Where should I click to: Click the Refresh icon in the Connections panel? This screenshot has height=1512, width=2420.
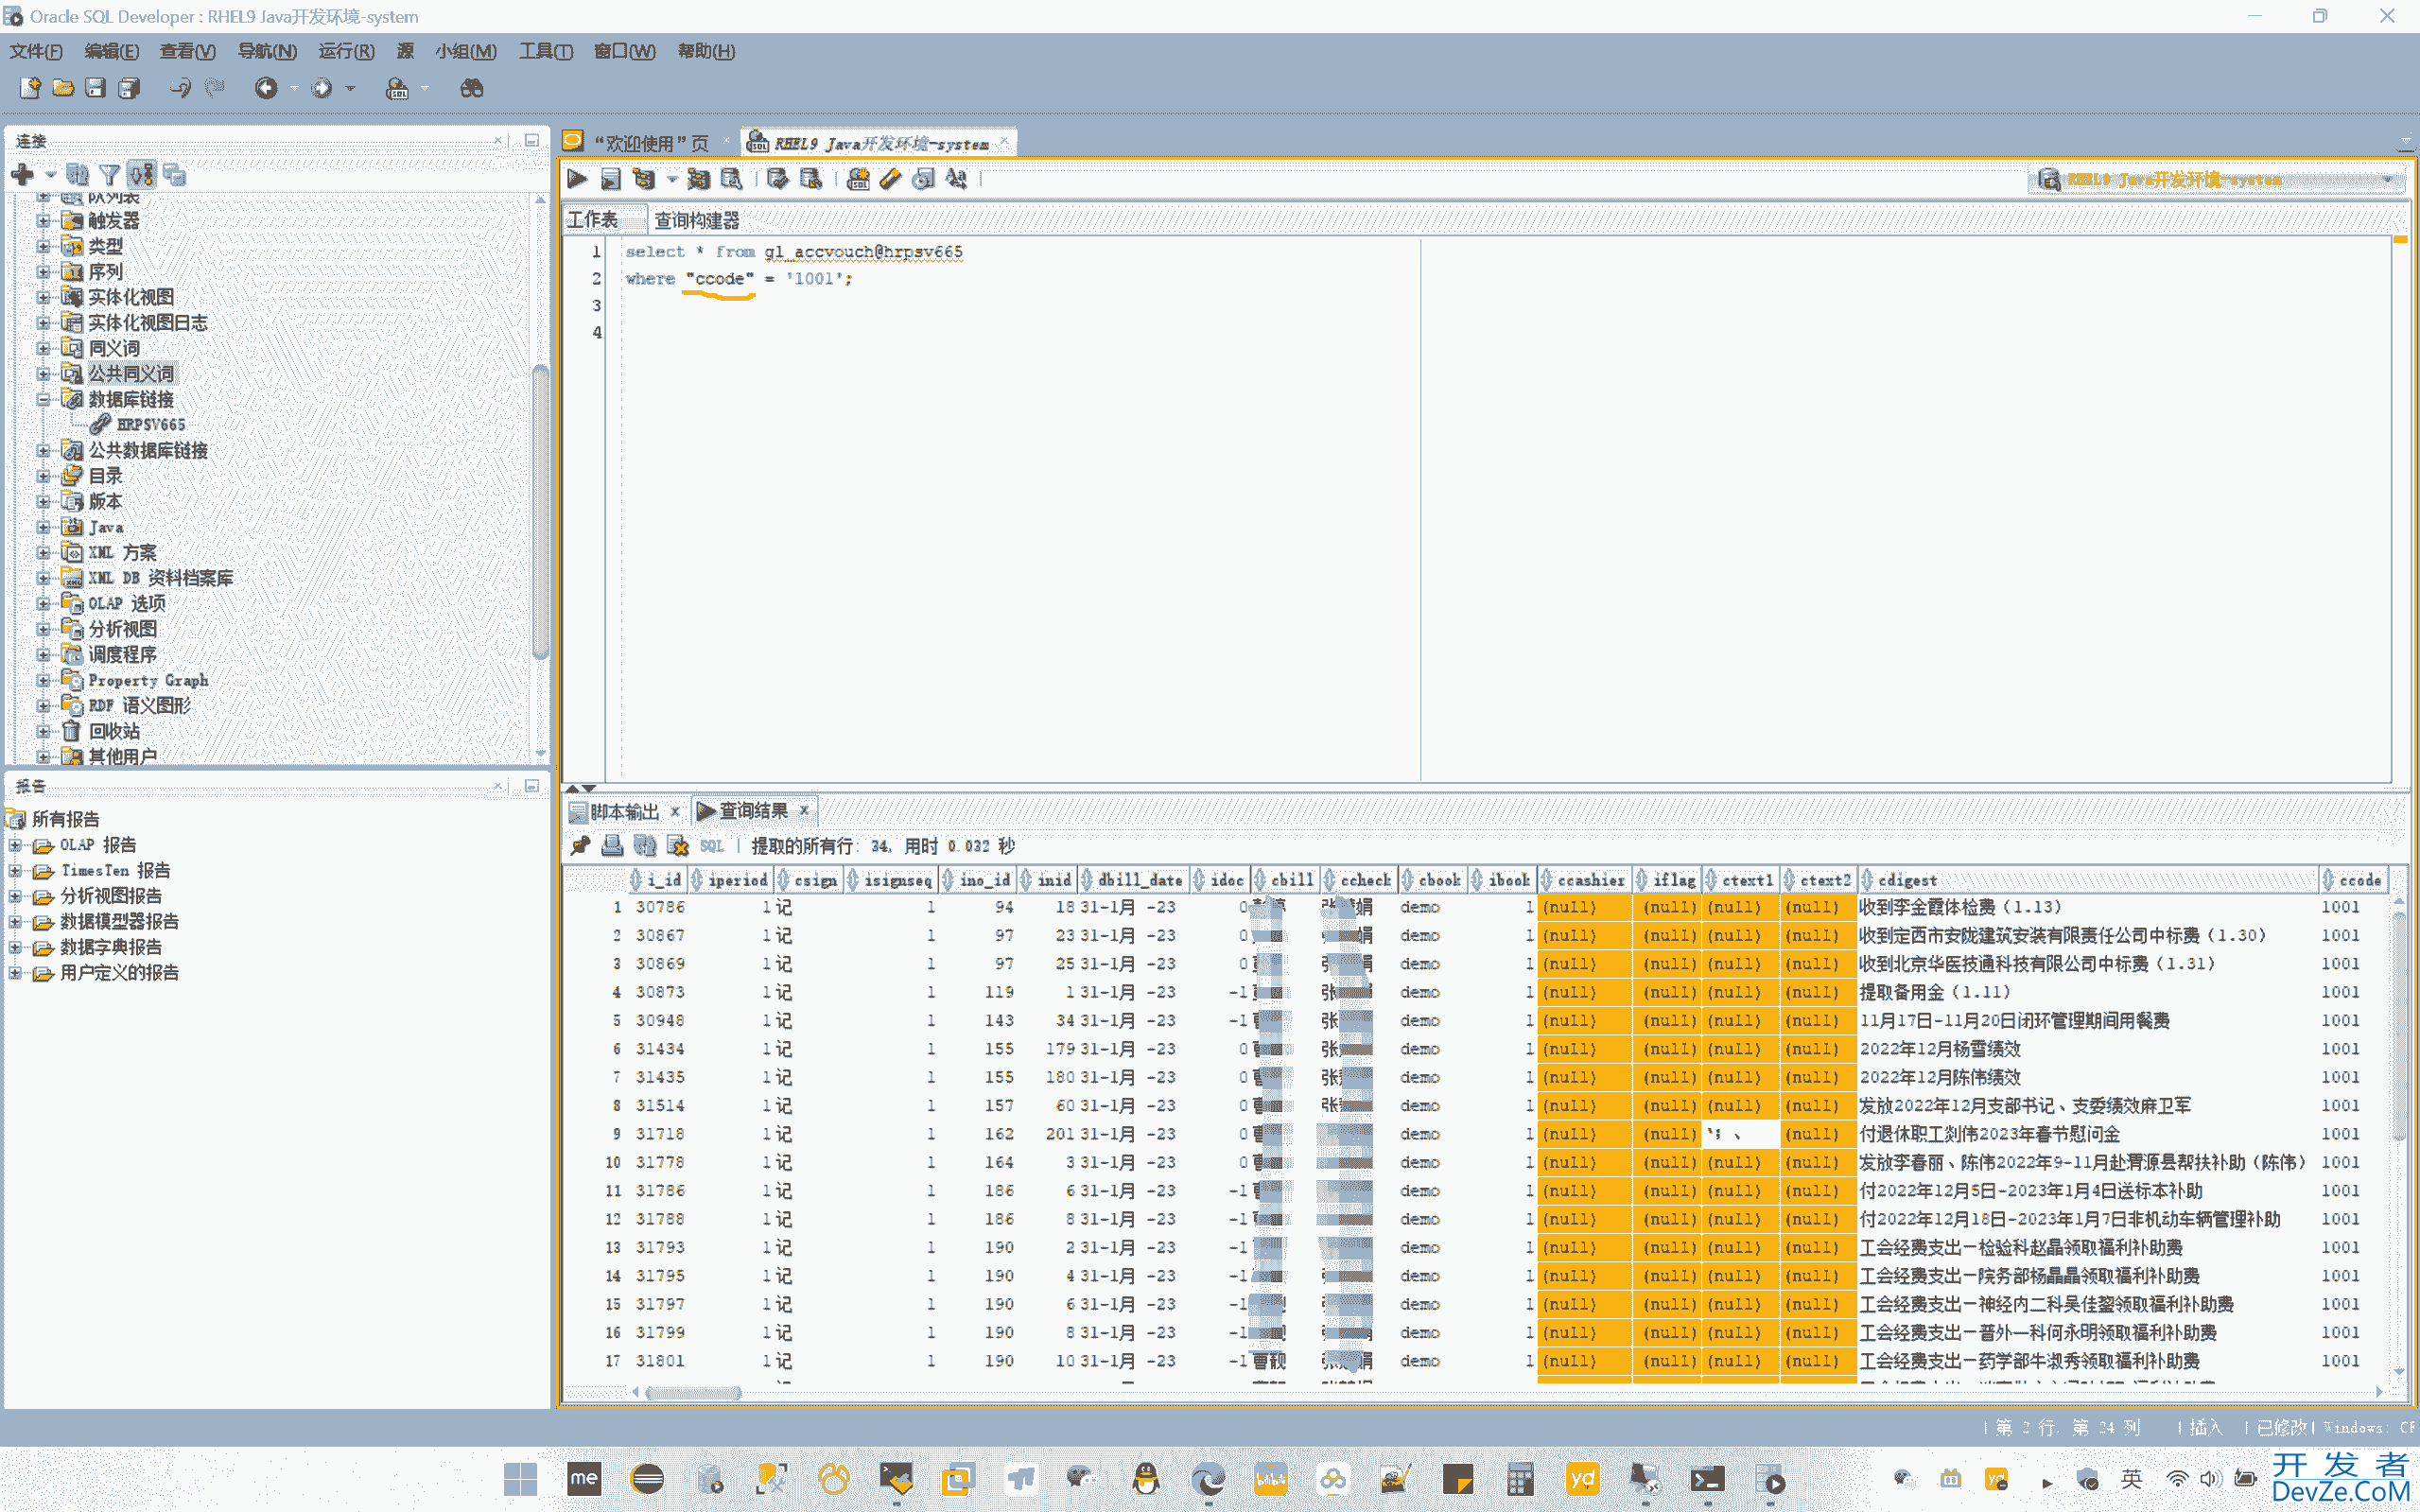pyautogui.click(x=77, y=175)
